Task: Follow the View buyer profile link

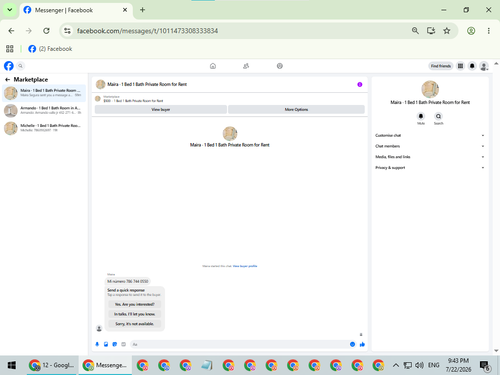Action: pyautogui.click(x=245, y=266)
